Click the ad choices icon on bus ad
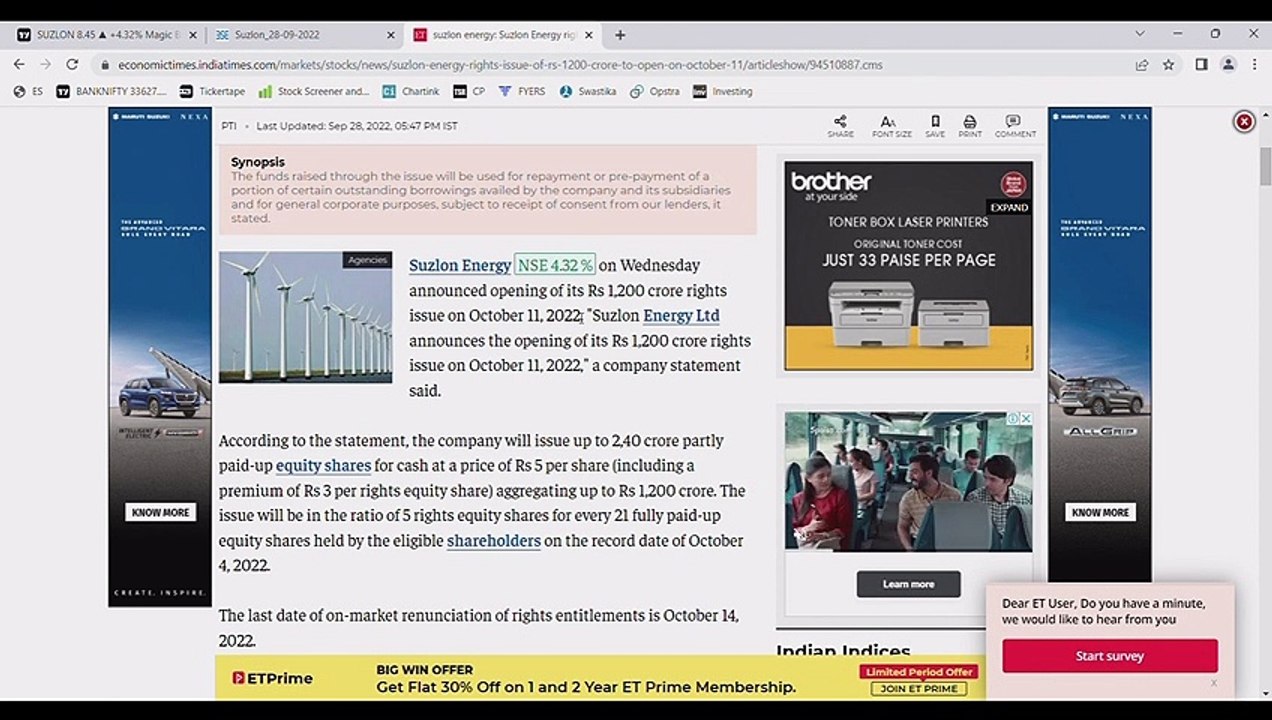The image size is (1272, 720). pyautogui.click(x=1013, y=418)
